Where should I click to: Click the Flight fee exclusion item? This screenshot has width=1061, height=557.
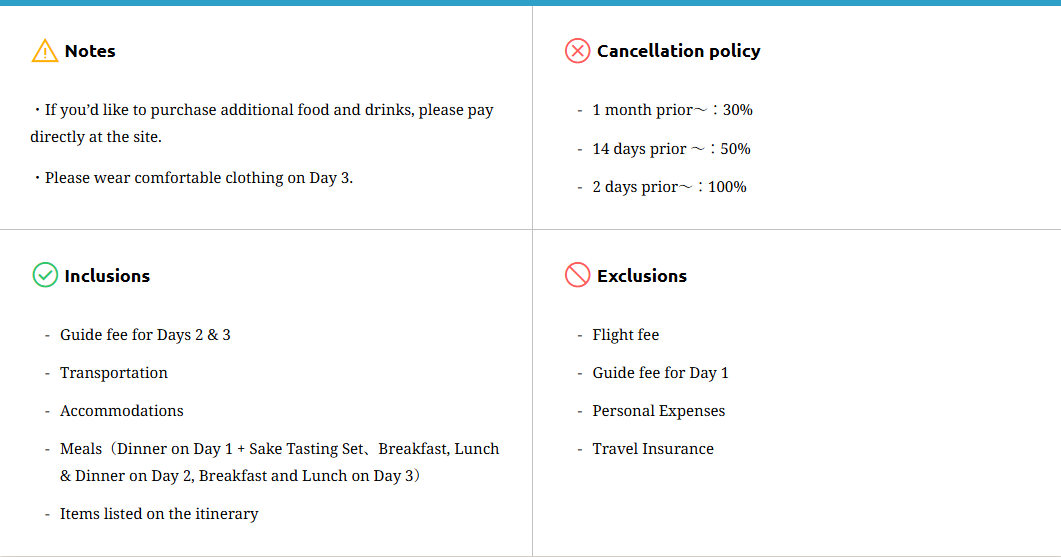click(626, 335)
